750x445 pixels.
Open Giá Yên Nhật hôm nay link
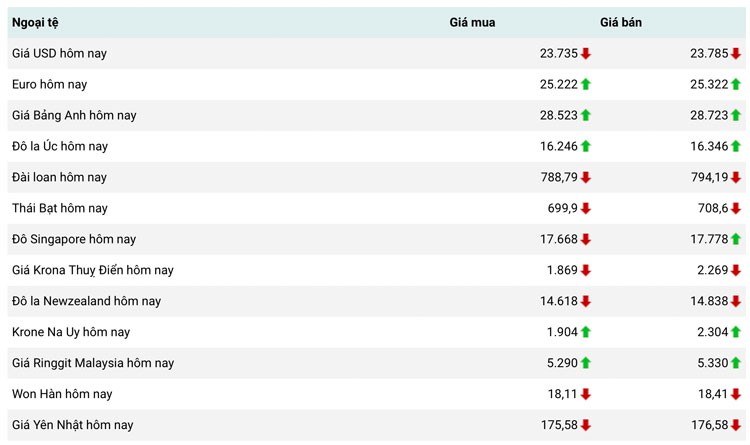point(72,425)
